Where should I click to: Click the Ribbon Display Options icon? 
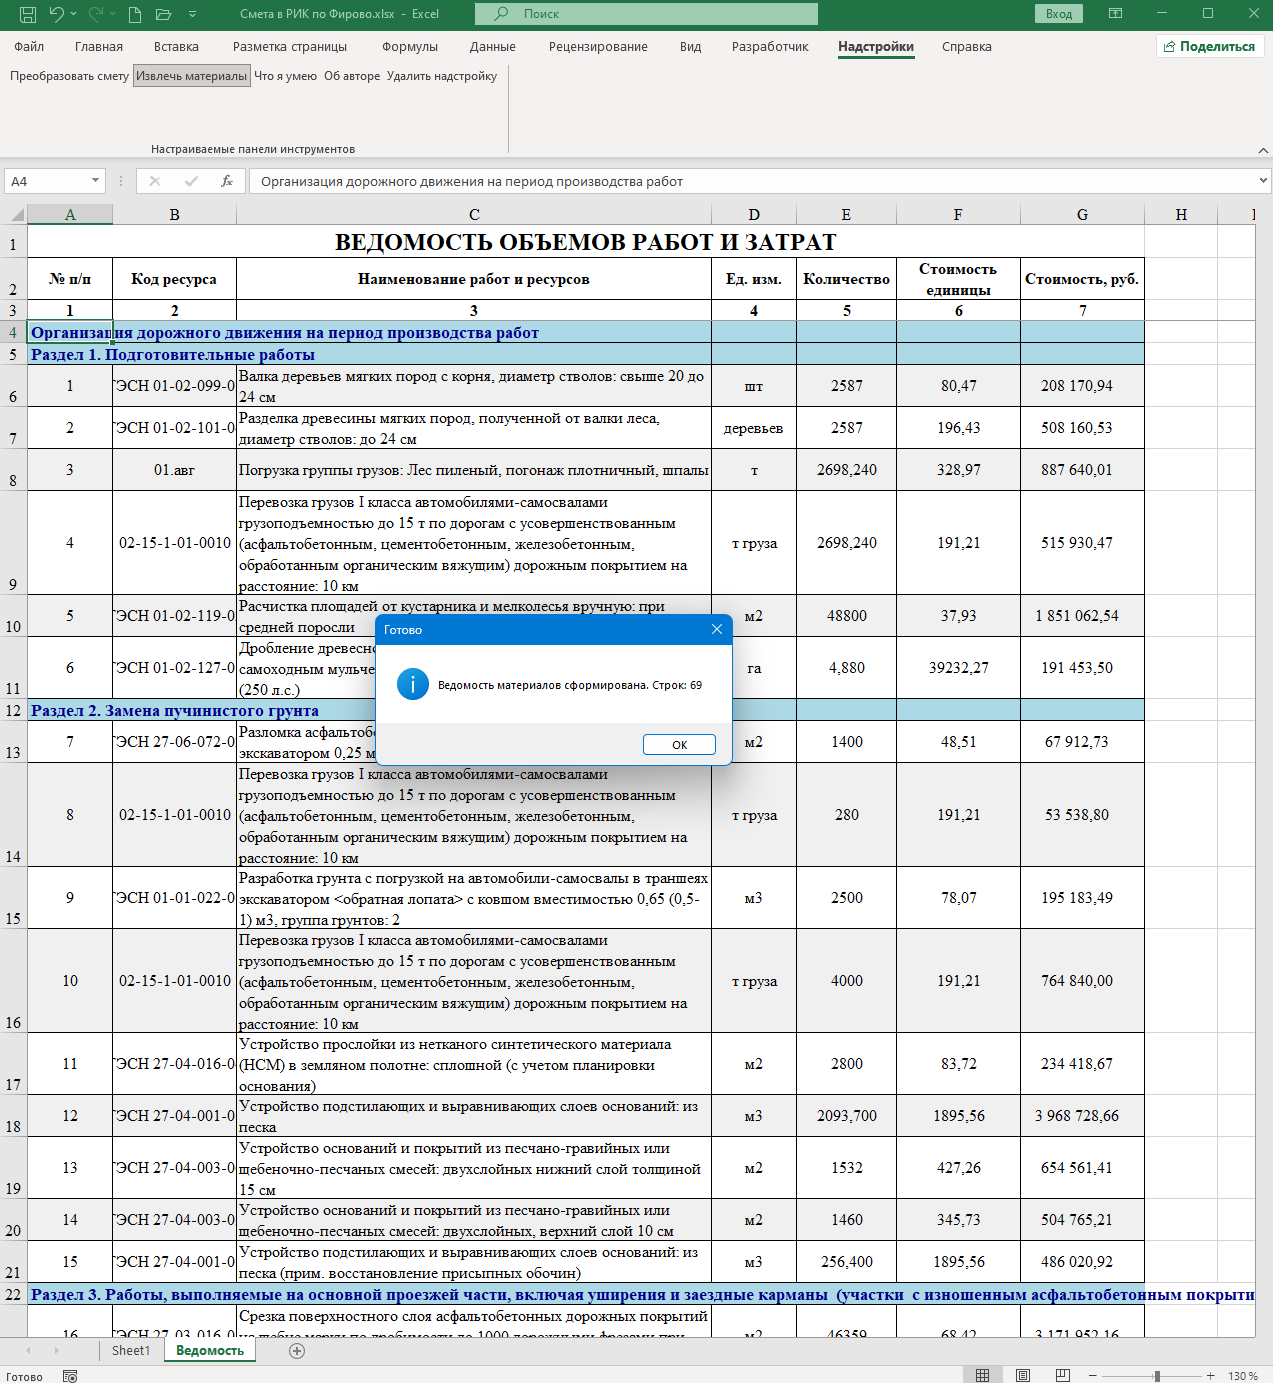(1115, 14)
